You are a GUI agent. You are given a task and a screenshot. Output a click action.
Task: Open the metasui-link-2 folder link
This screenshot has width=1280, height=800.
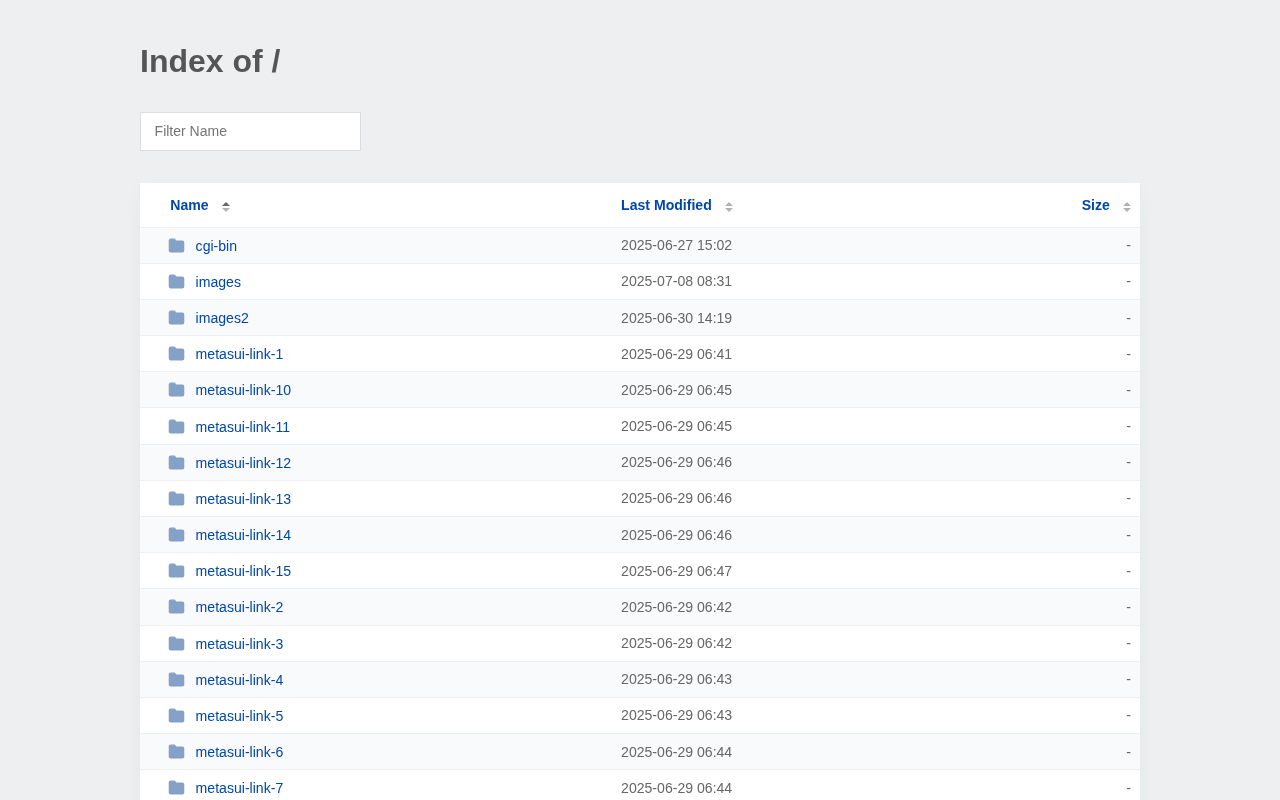click(x=239, y=607)
